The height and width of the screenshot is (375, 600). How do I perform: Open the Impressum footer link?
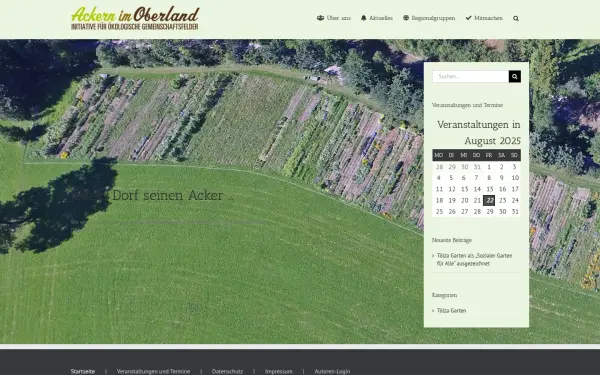coord(279,371)
